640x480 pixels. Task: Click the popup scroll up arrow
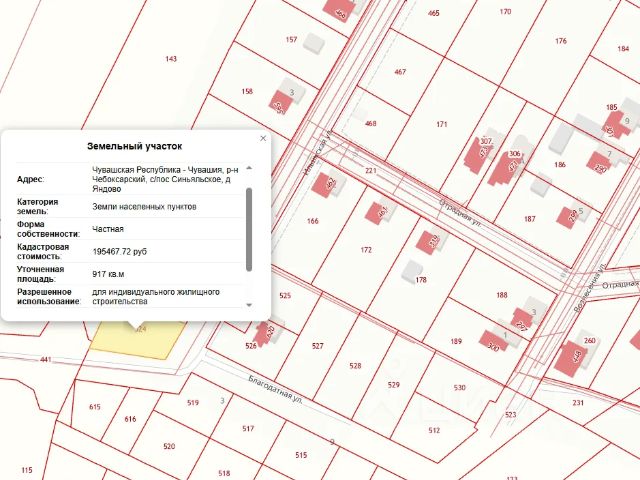click(249, 168)
